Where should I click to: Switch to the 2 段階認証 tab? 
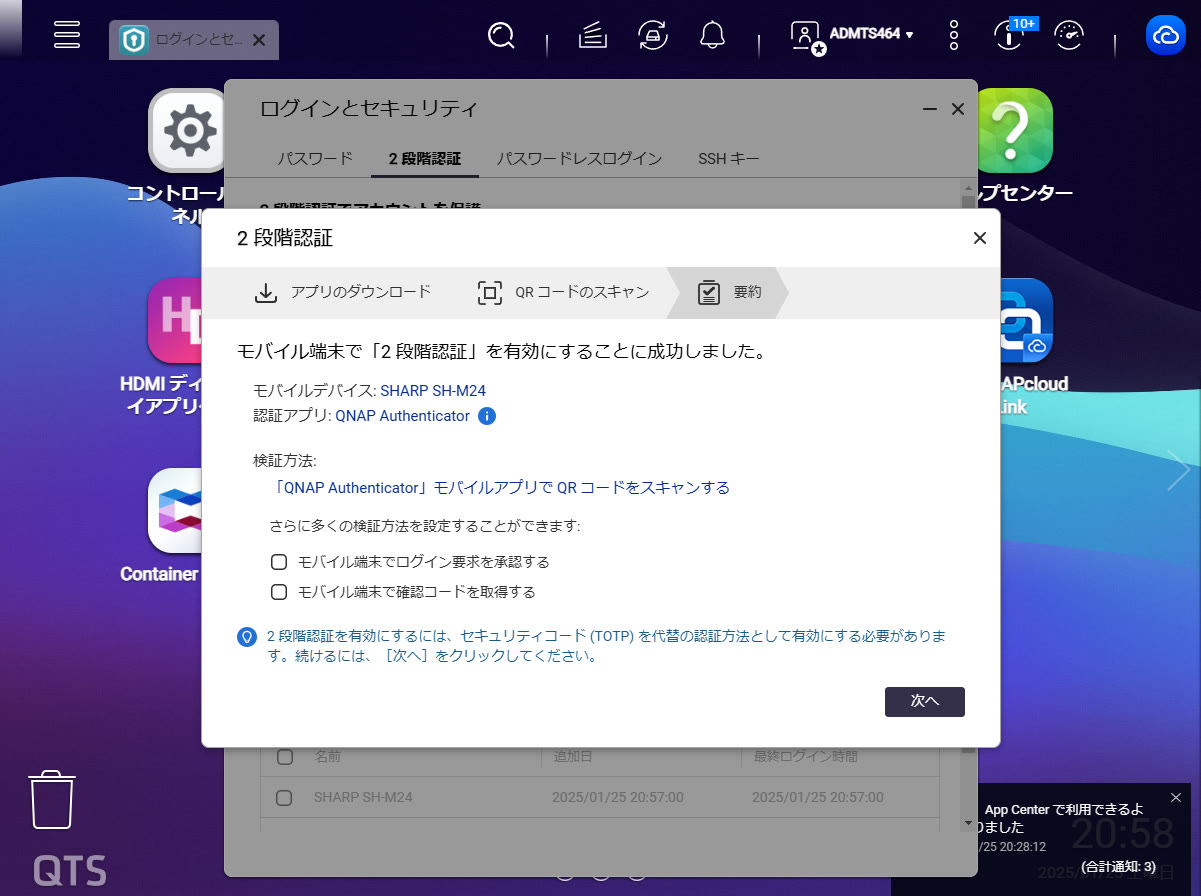point(425,158)
